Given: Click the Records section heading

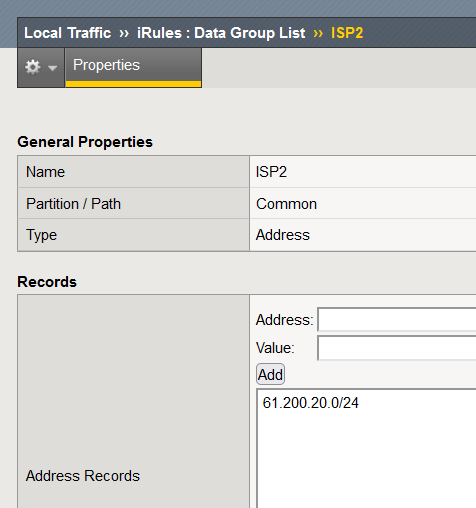Looking at the screenshot, I should tap(47, 282).
